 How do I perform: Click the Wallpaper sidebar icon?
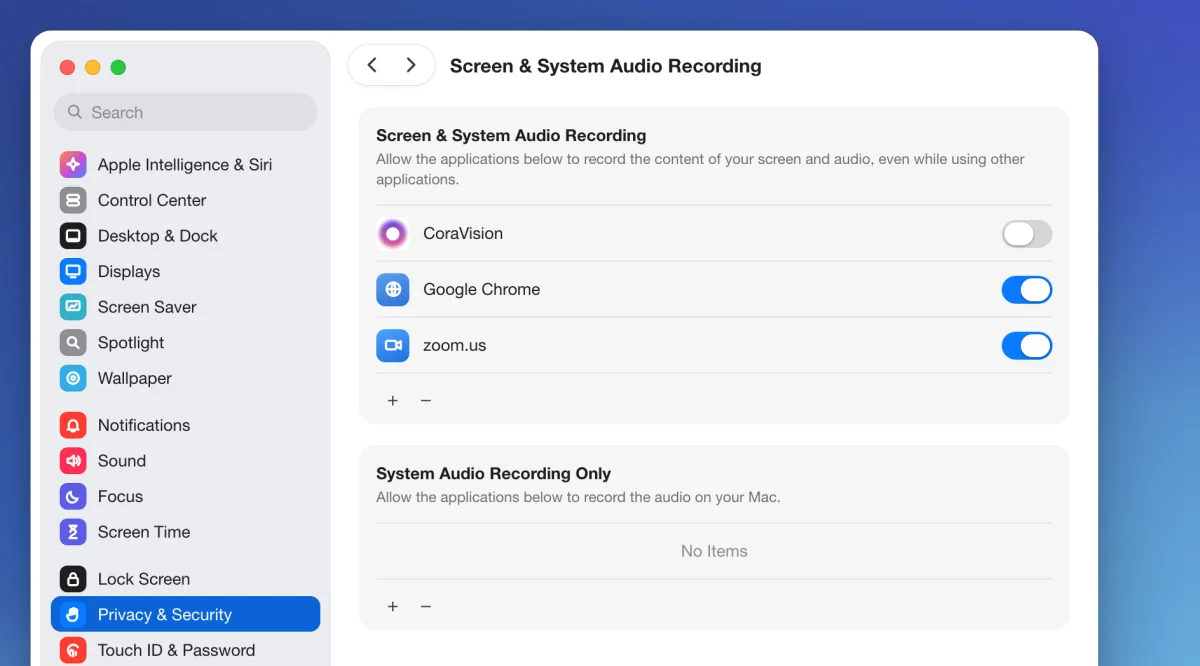click(x=73, y=378)
